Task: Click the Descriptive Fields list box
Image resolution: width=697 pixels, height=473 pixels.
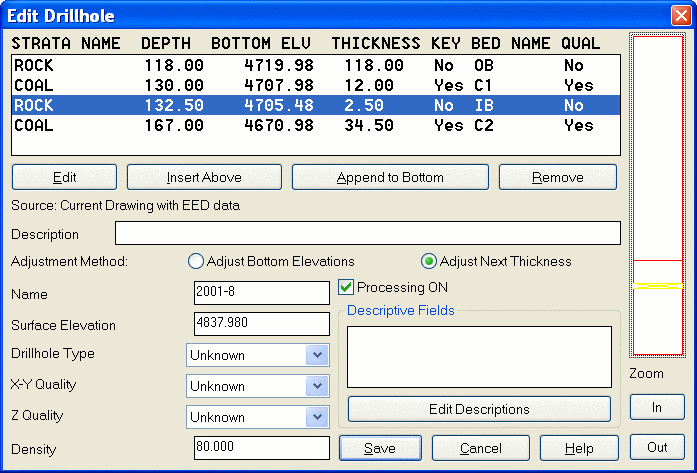Action: pyautogui.click(x=479, y=357)
